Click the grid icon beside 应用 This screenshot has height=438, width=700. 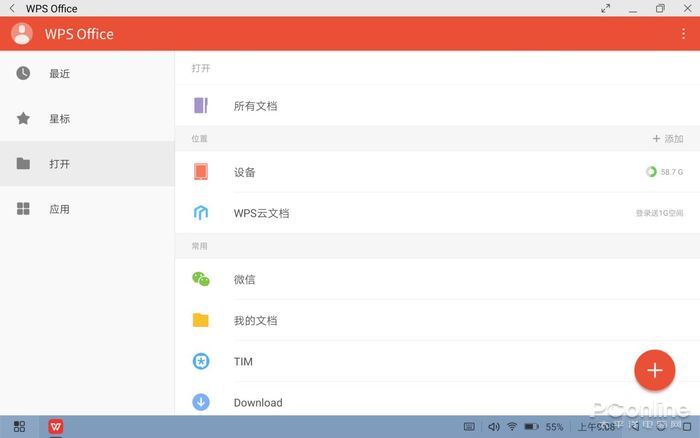[23, 209]
